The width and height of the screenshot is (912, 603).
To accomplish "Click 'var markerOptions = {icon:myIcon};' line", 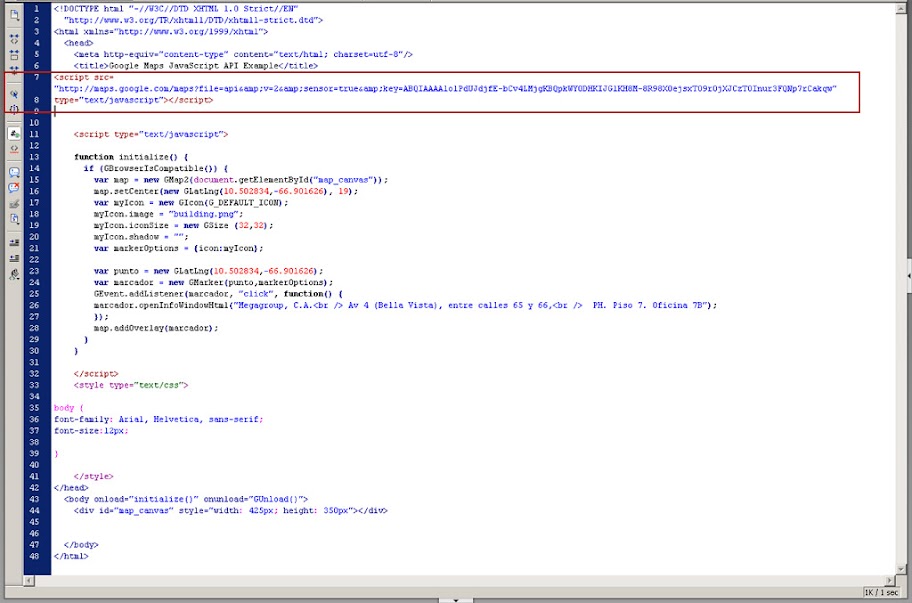I will pos(179,248).
